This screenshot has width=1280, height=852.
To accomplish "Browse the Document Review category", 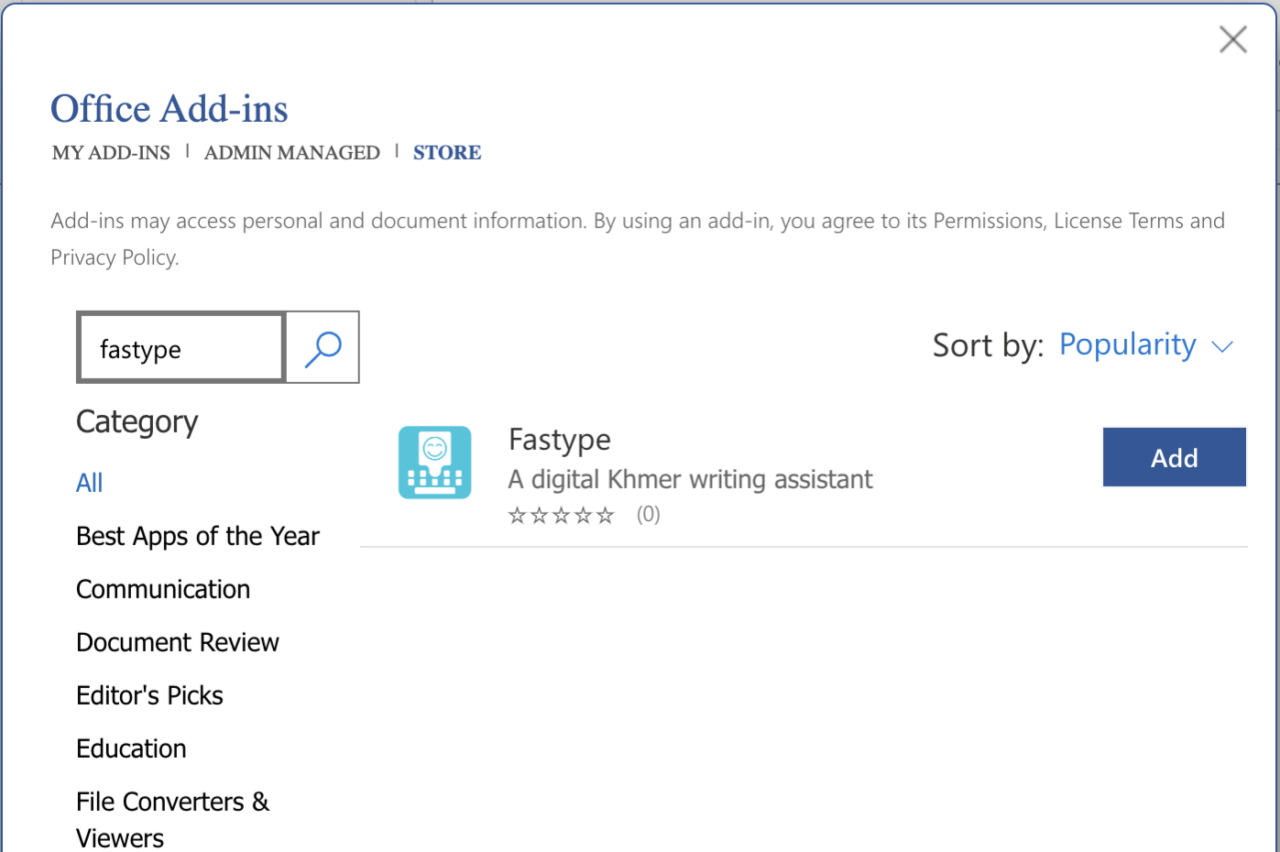I will tap(177, 642).
